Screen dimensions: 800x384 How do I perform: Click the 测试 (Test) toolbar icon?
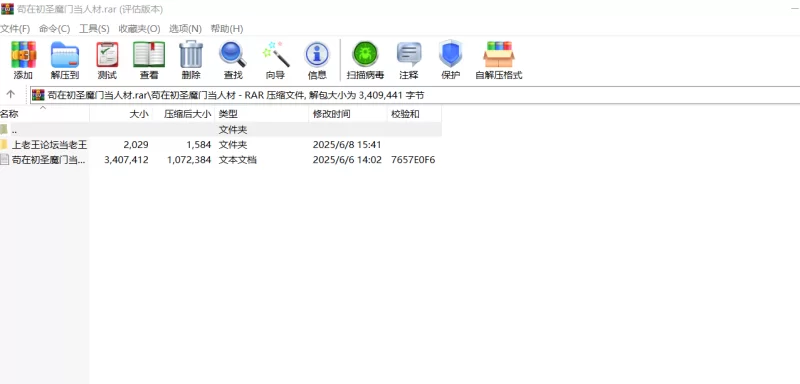point(107,55)
